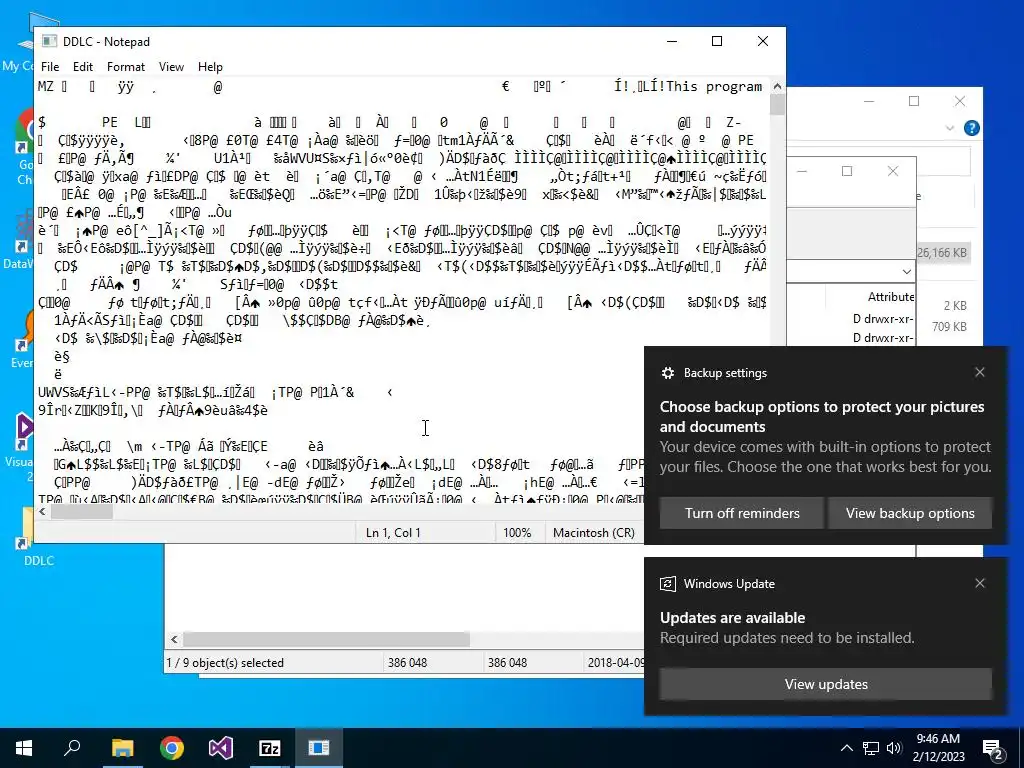Click the Attribute column header
Viewport: 1024px width, 768px height.
[x=891, y=296]
